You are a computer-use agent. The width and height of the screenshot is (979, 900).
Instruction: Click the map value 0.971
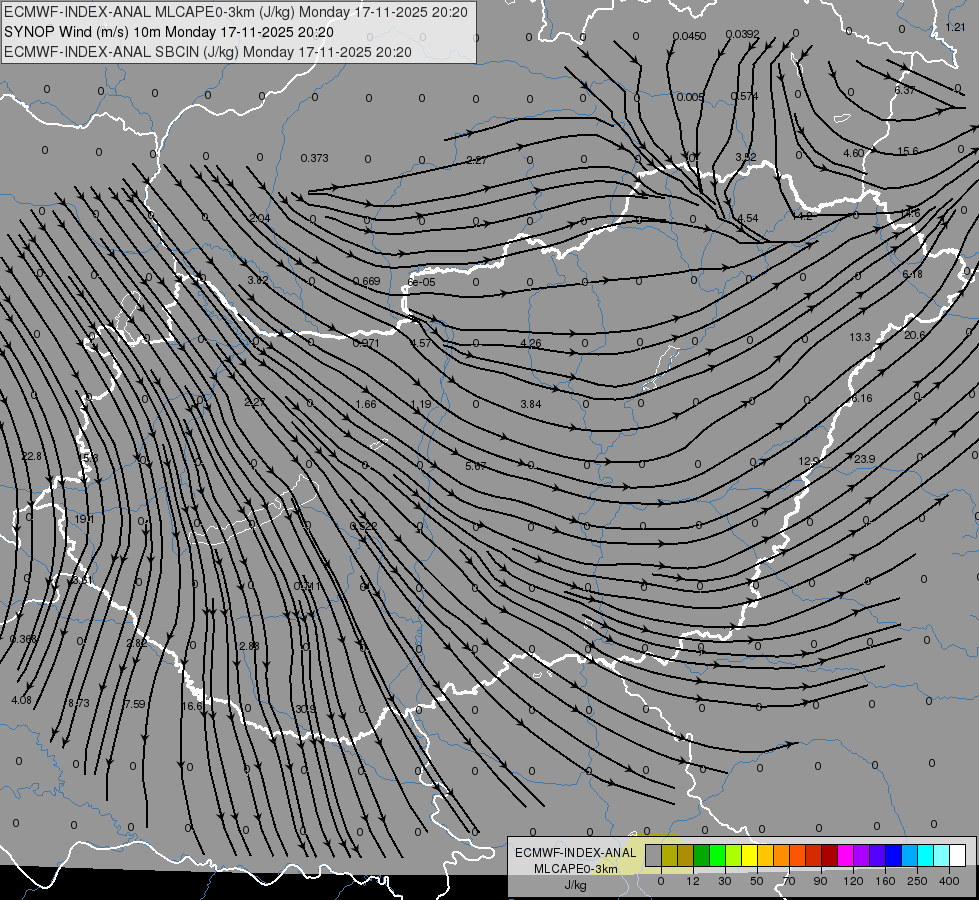pos(366,343)
